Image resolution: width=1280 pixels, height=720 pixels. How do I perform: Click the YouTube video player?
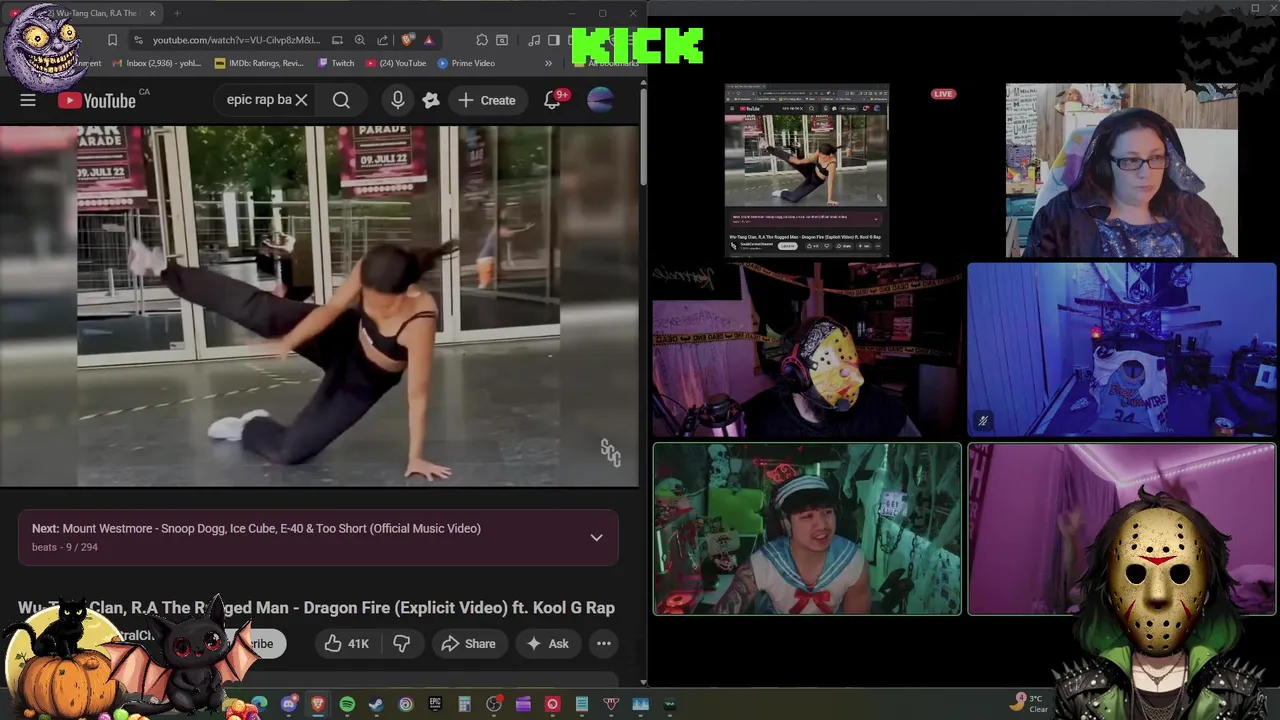(319, 306)
